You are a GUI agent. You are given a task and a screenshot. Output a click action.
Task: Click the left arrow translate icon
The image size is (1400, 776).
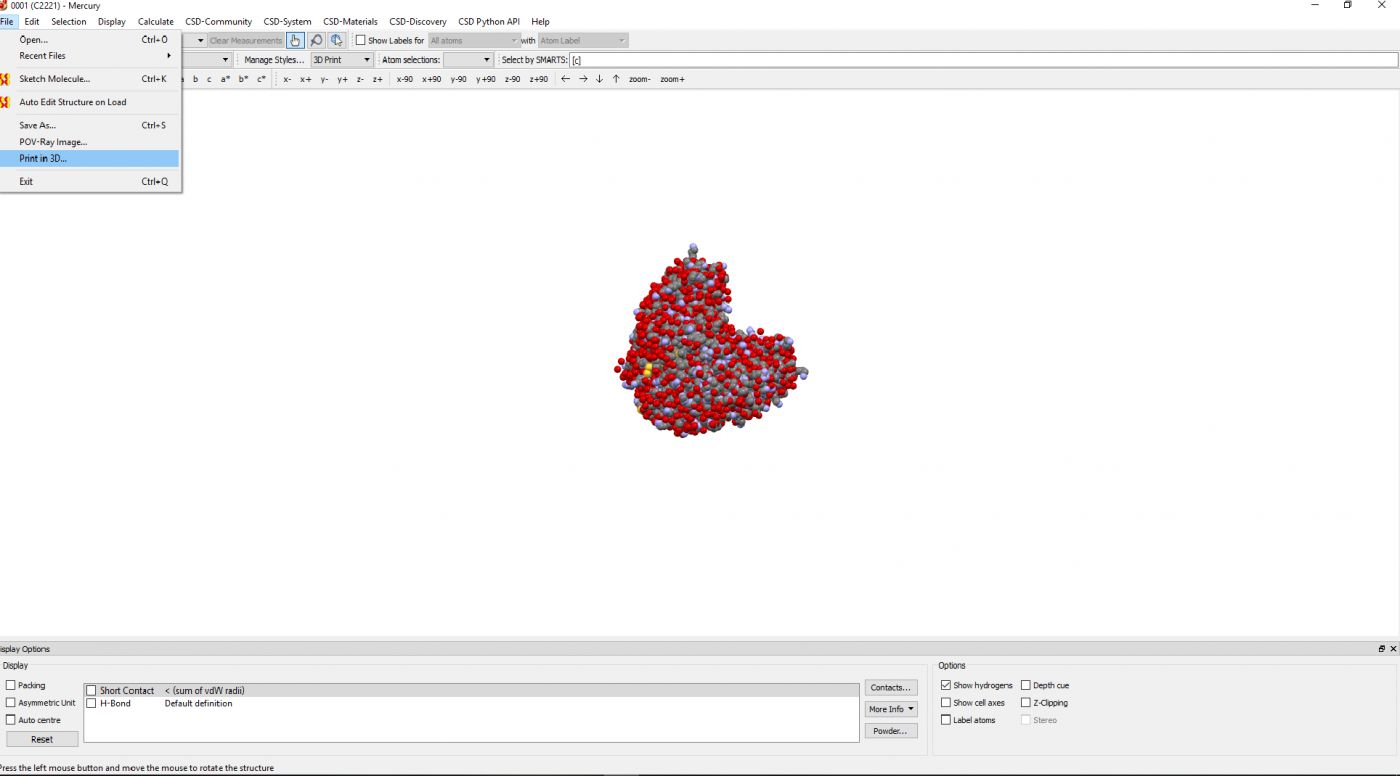[565, 79]
